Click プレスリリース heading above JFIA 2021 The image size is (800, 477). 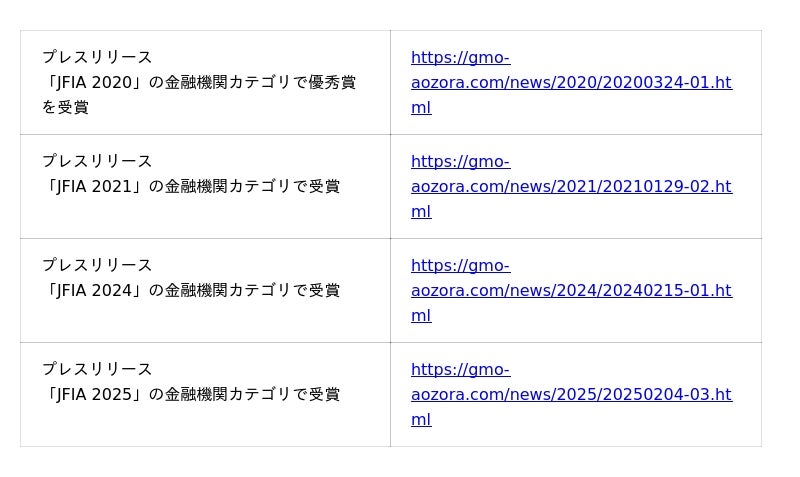(97, 161)
